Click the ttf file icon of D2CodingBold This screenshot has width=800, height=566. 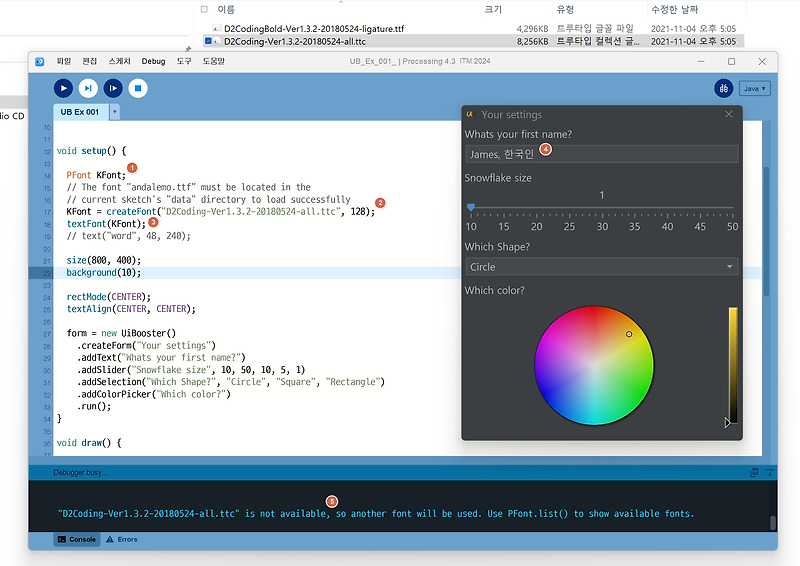coord(216,29)
